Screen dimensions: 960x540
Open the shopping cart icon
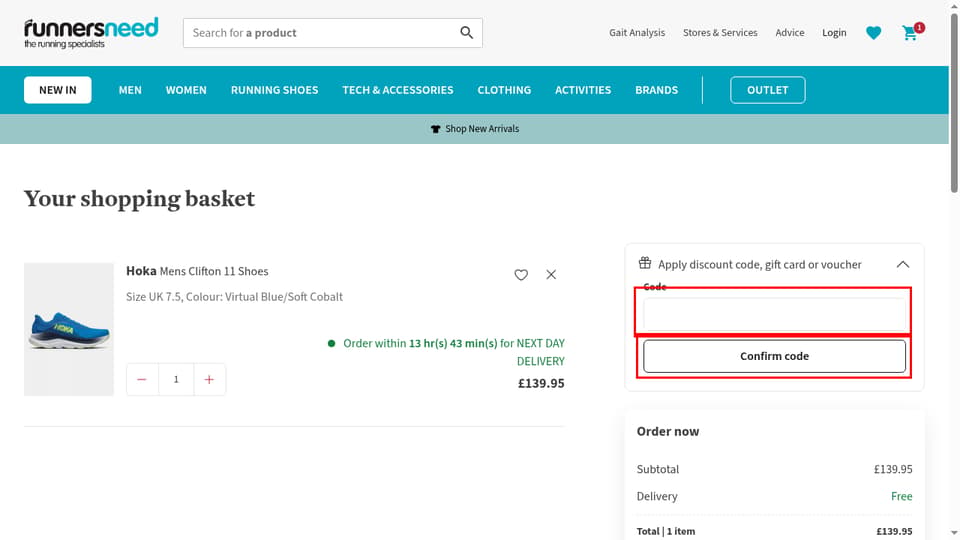coord(912,32)
